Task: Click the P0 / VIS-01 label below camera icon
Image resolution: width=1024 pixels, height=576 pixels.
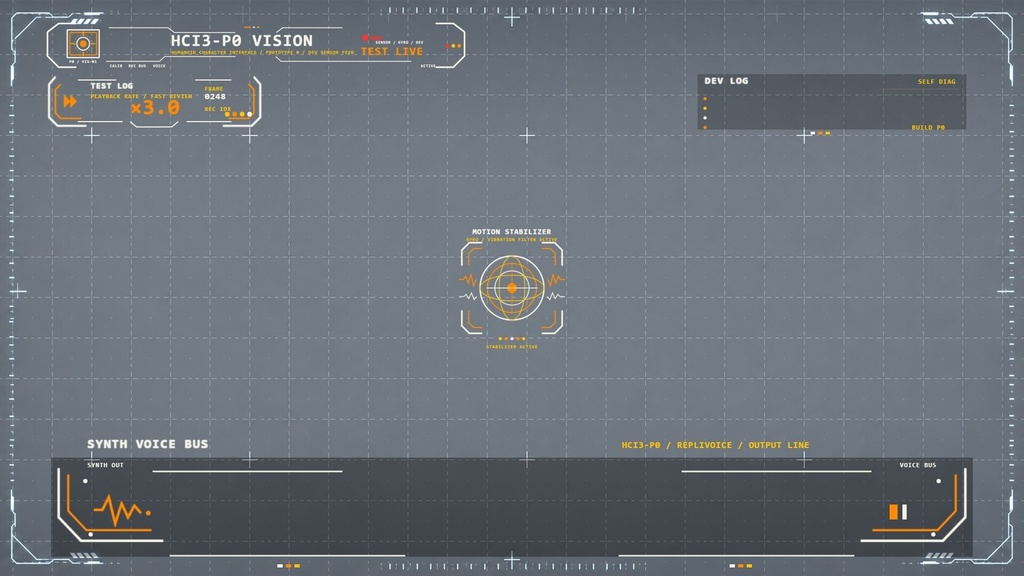Action: click(83, 62)
